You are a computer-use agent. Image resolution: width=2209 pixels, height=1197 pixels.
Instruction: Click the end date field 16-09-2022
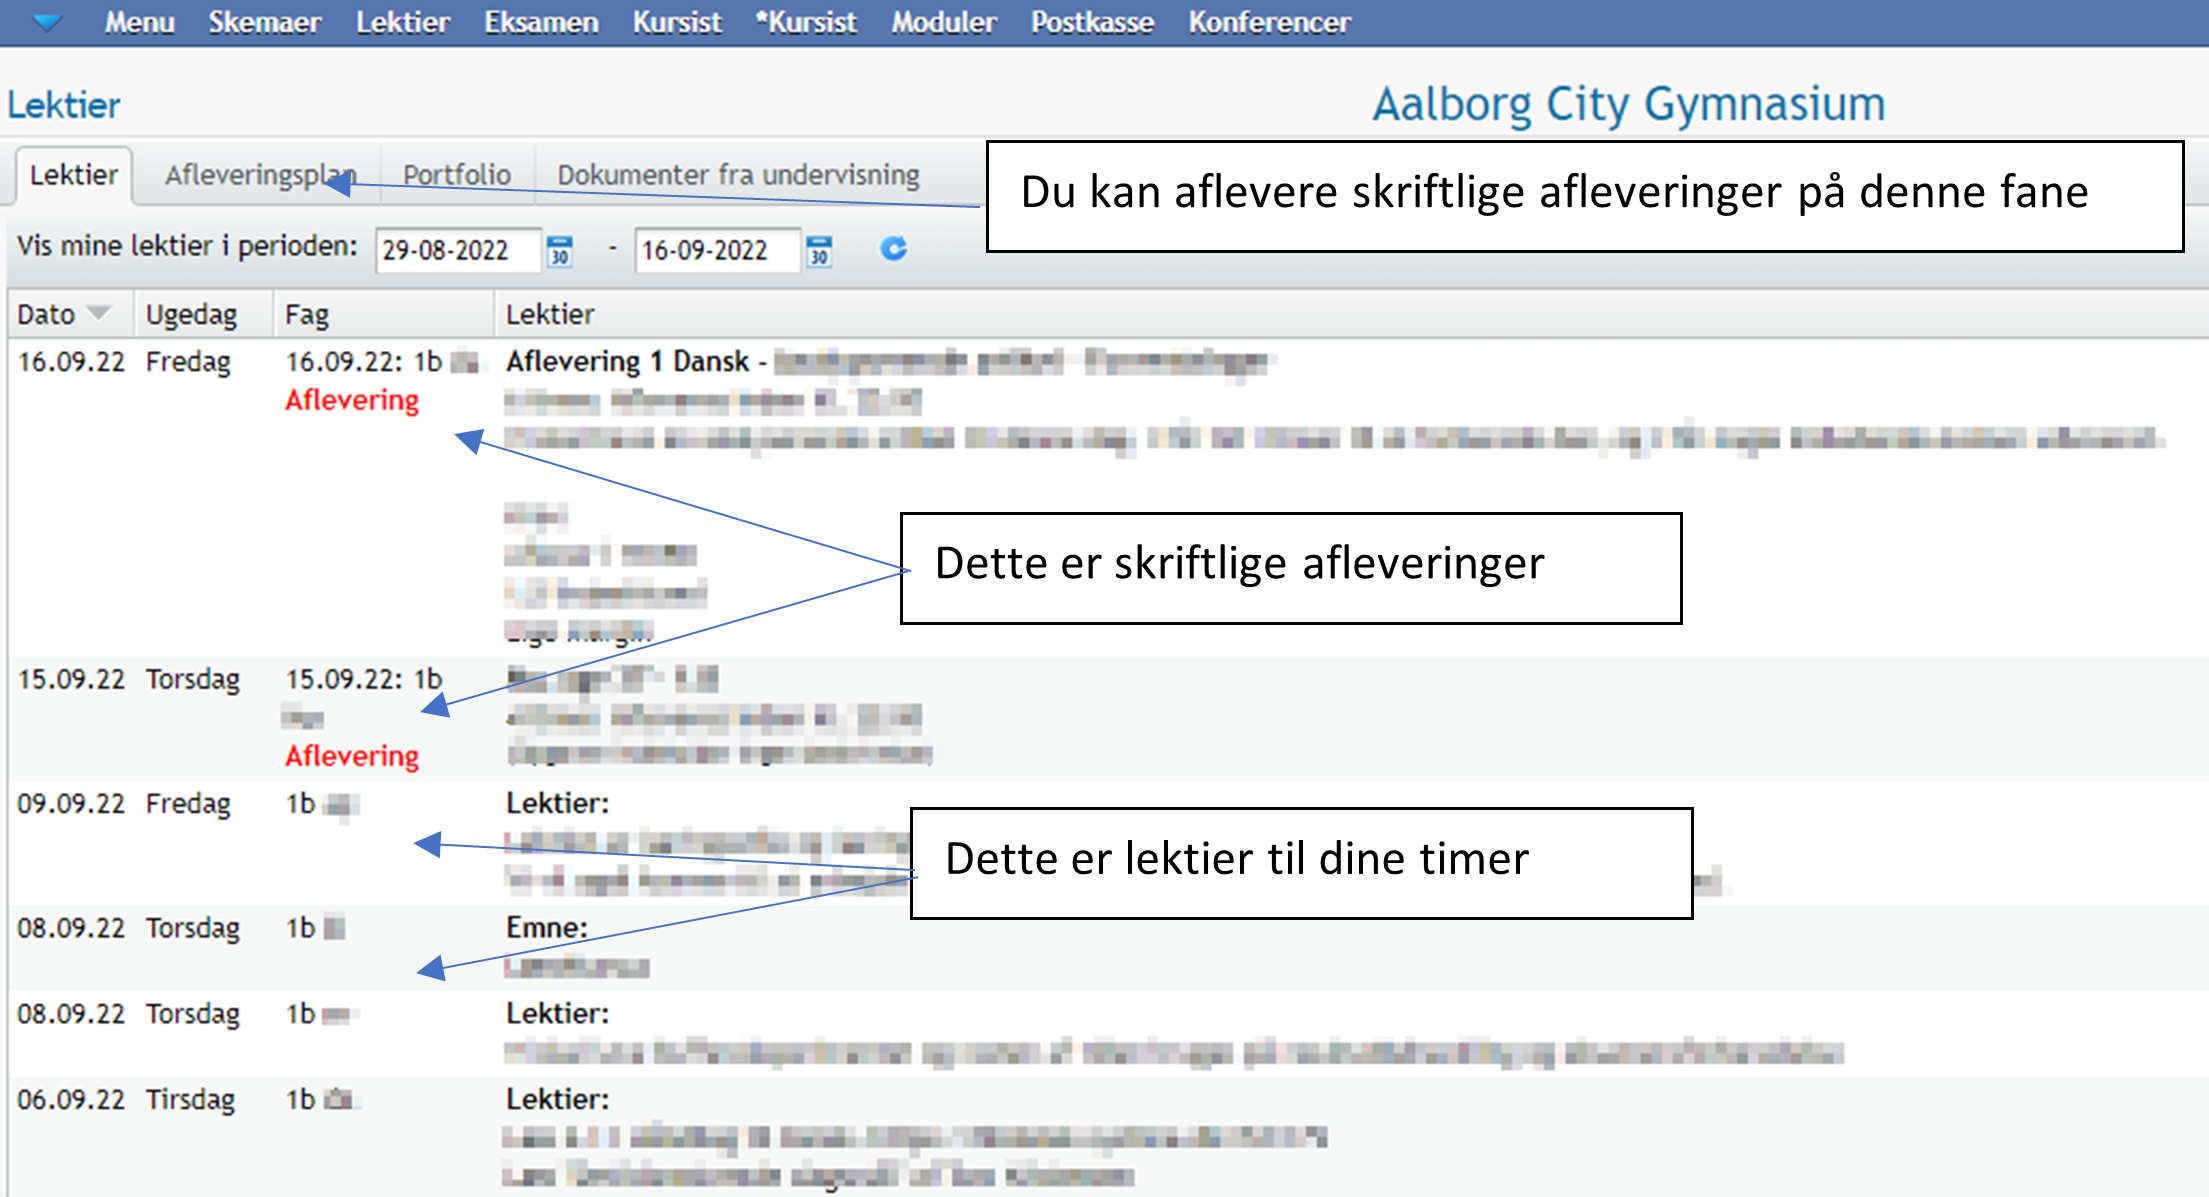tap(714, 250)
